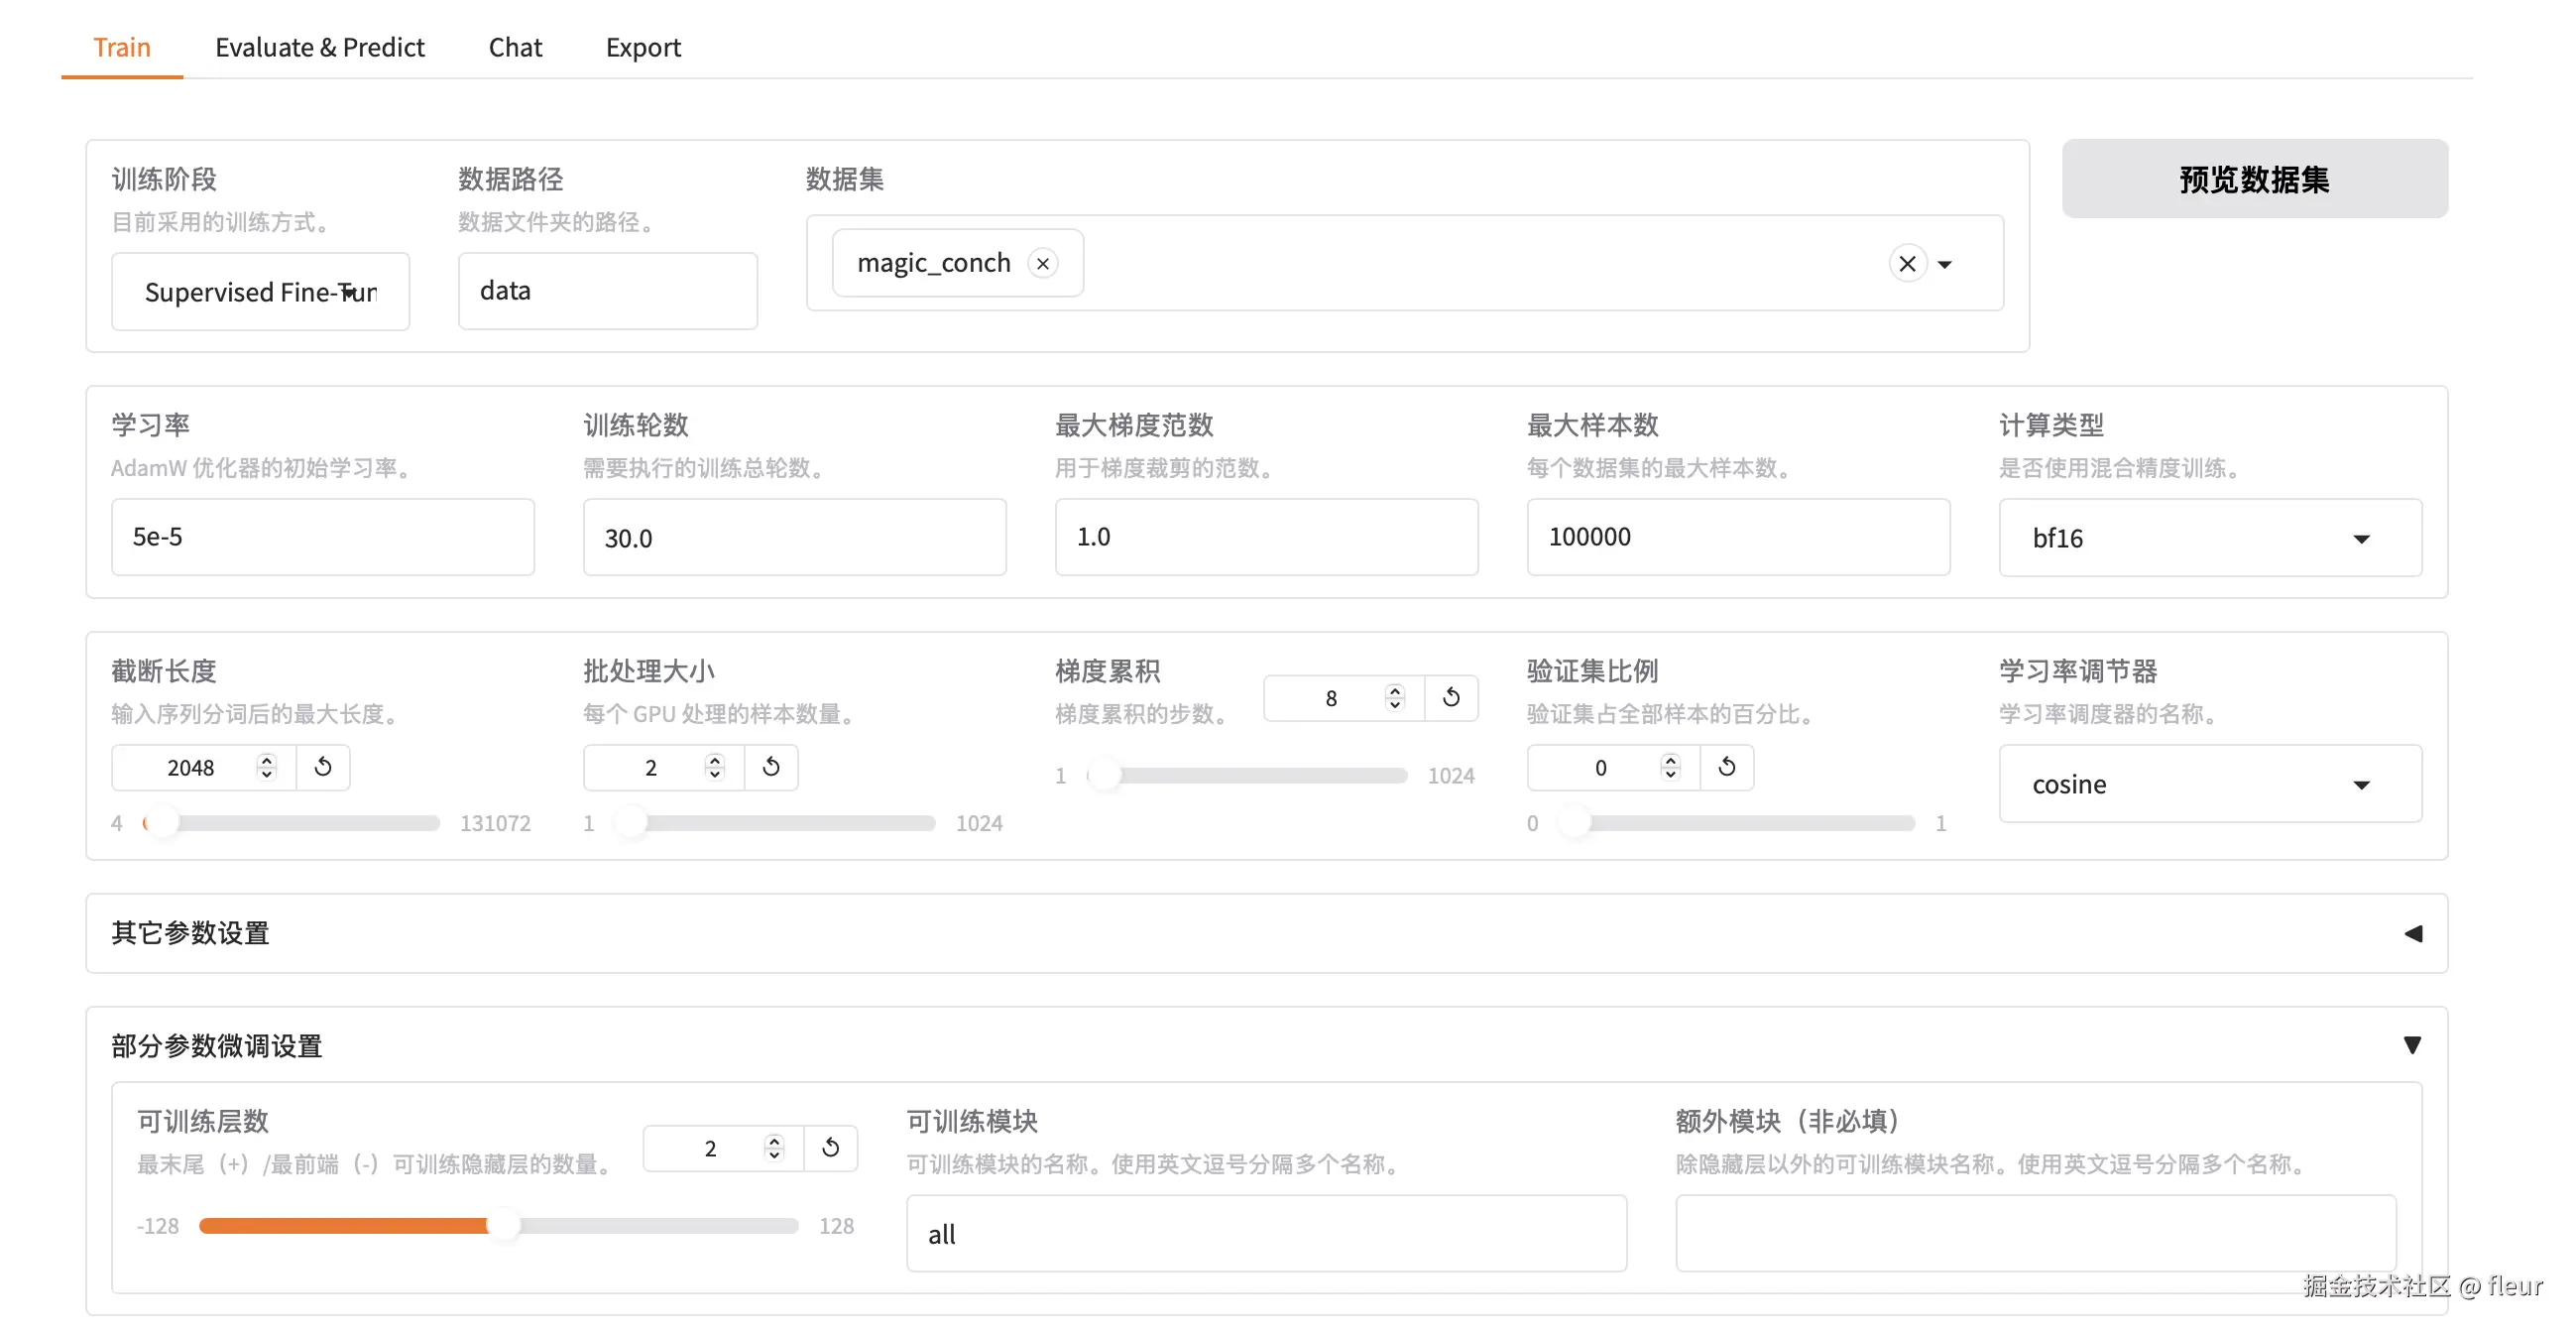This screenshot has height=1333, width=2576.
Task: Expand the 其它参数设置 section
Action: point(2414,933)
